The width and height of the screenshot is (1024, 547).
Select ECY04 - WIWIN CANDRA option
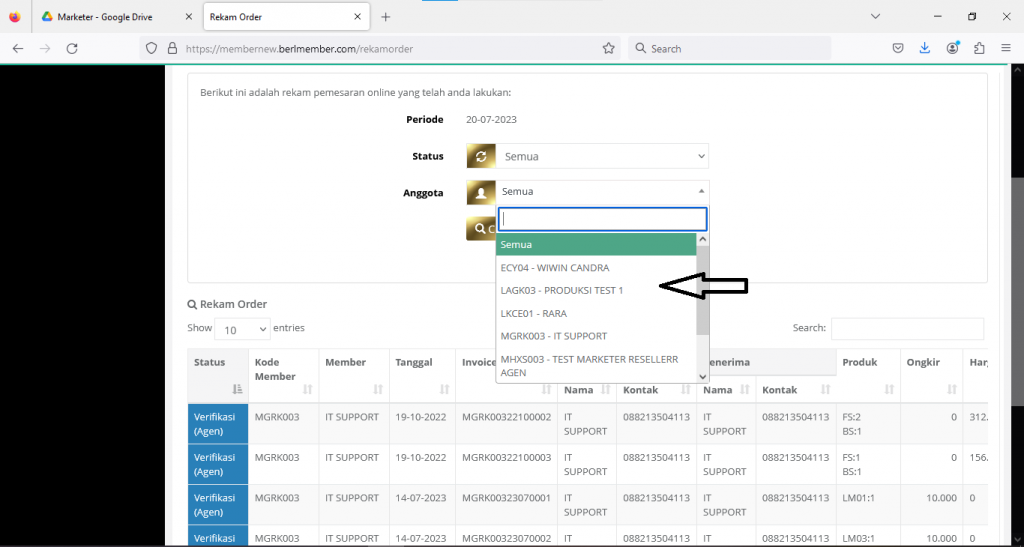tap(555, 268)
